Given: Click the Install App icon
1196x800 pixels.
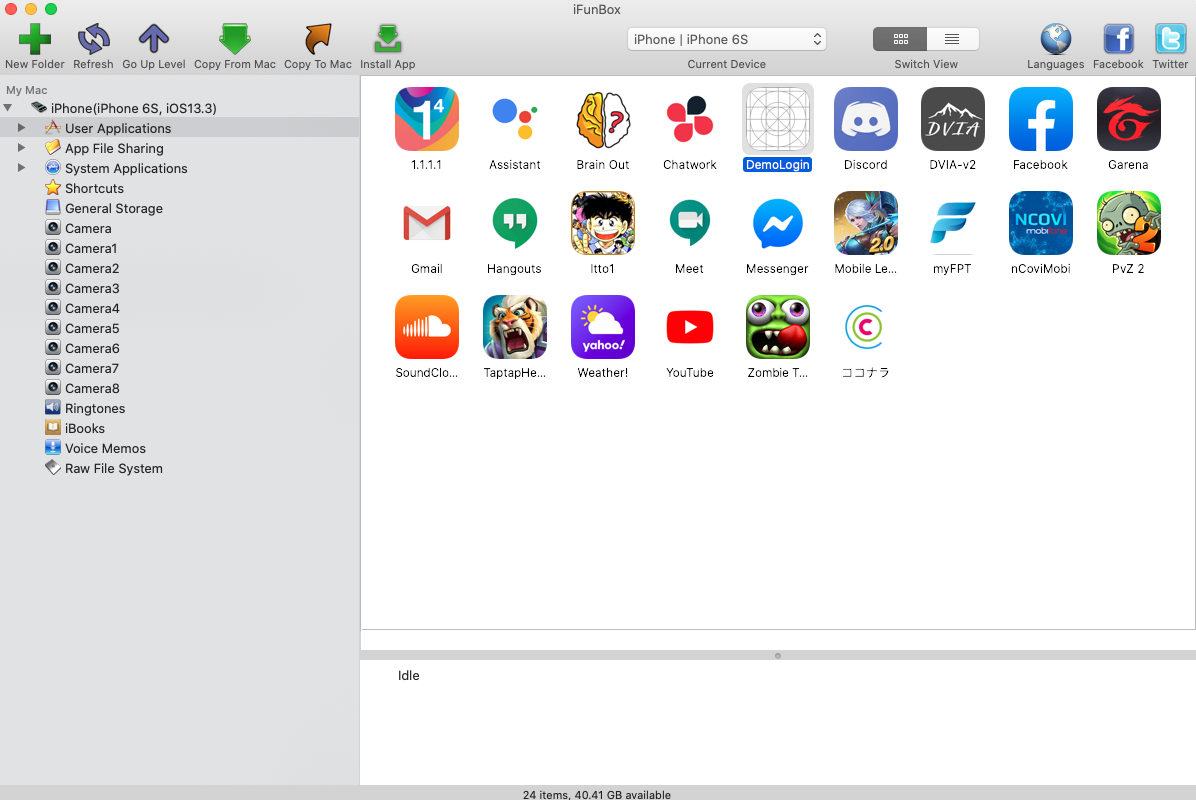Looking at the screenshot, I should (387, 40).
